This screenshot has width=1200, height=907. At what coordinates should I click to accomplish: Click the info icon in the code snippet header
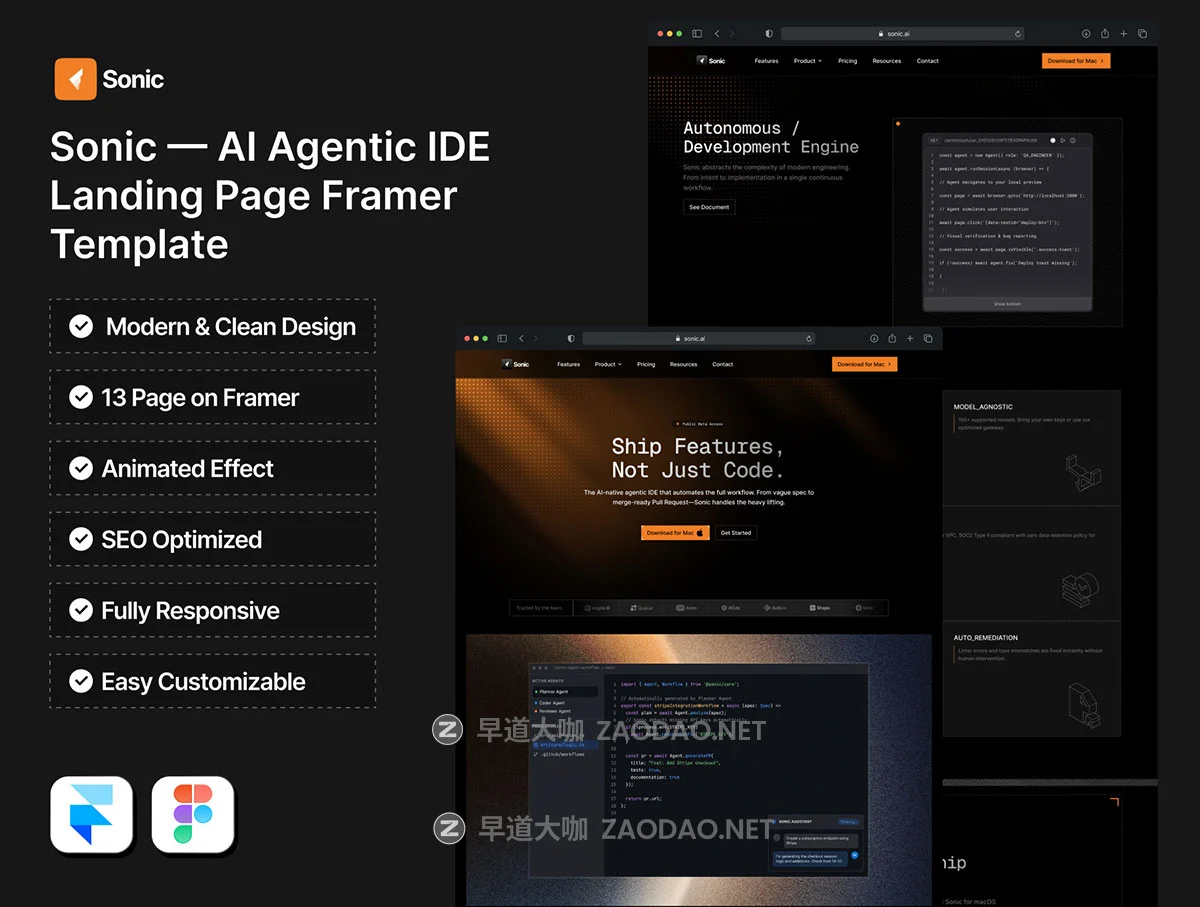[x=1073, y=140]
